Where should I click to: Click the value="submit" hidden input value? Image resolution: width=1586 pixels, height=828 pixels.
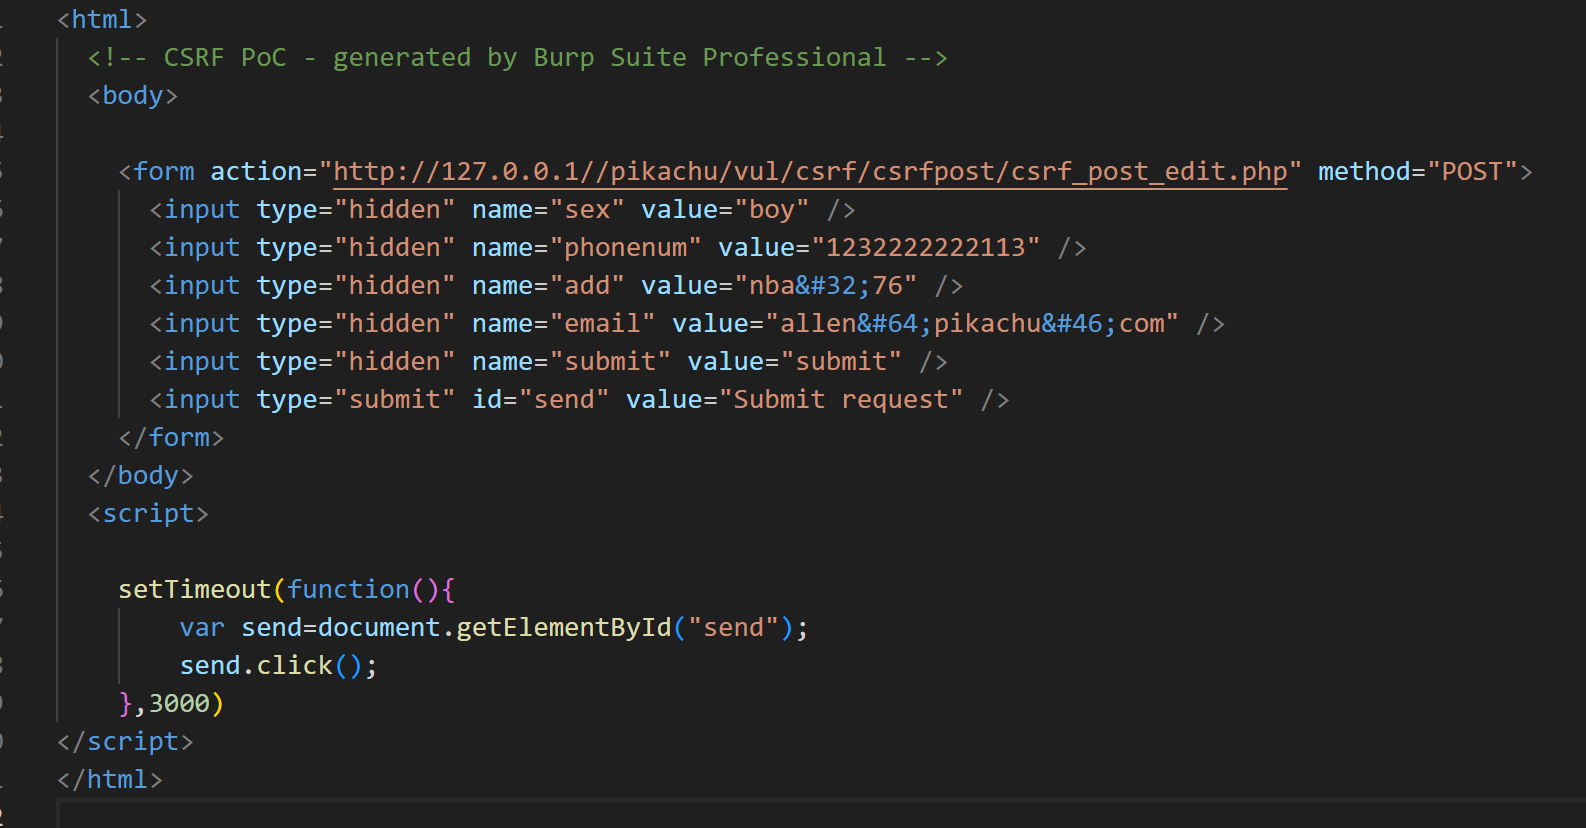tap(794, 362)
